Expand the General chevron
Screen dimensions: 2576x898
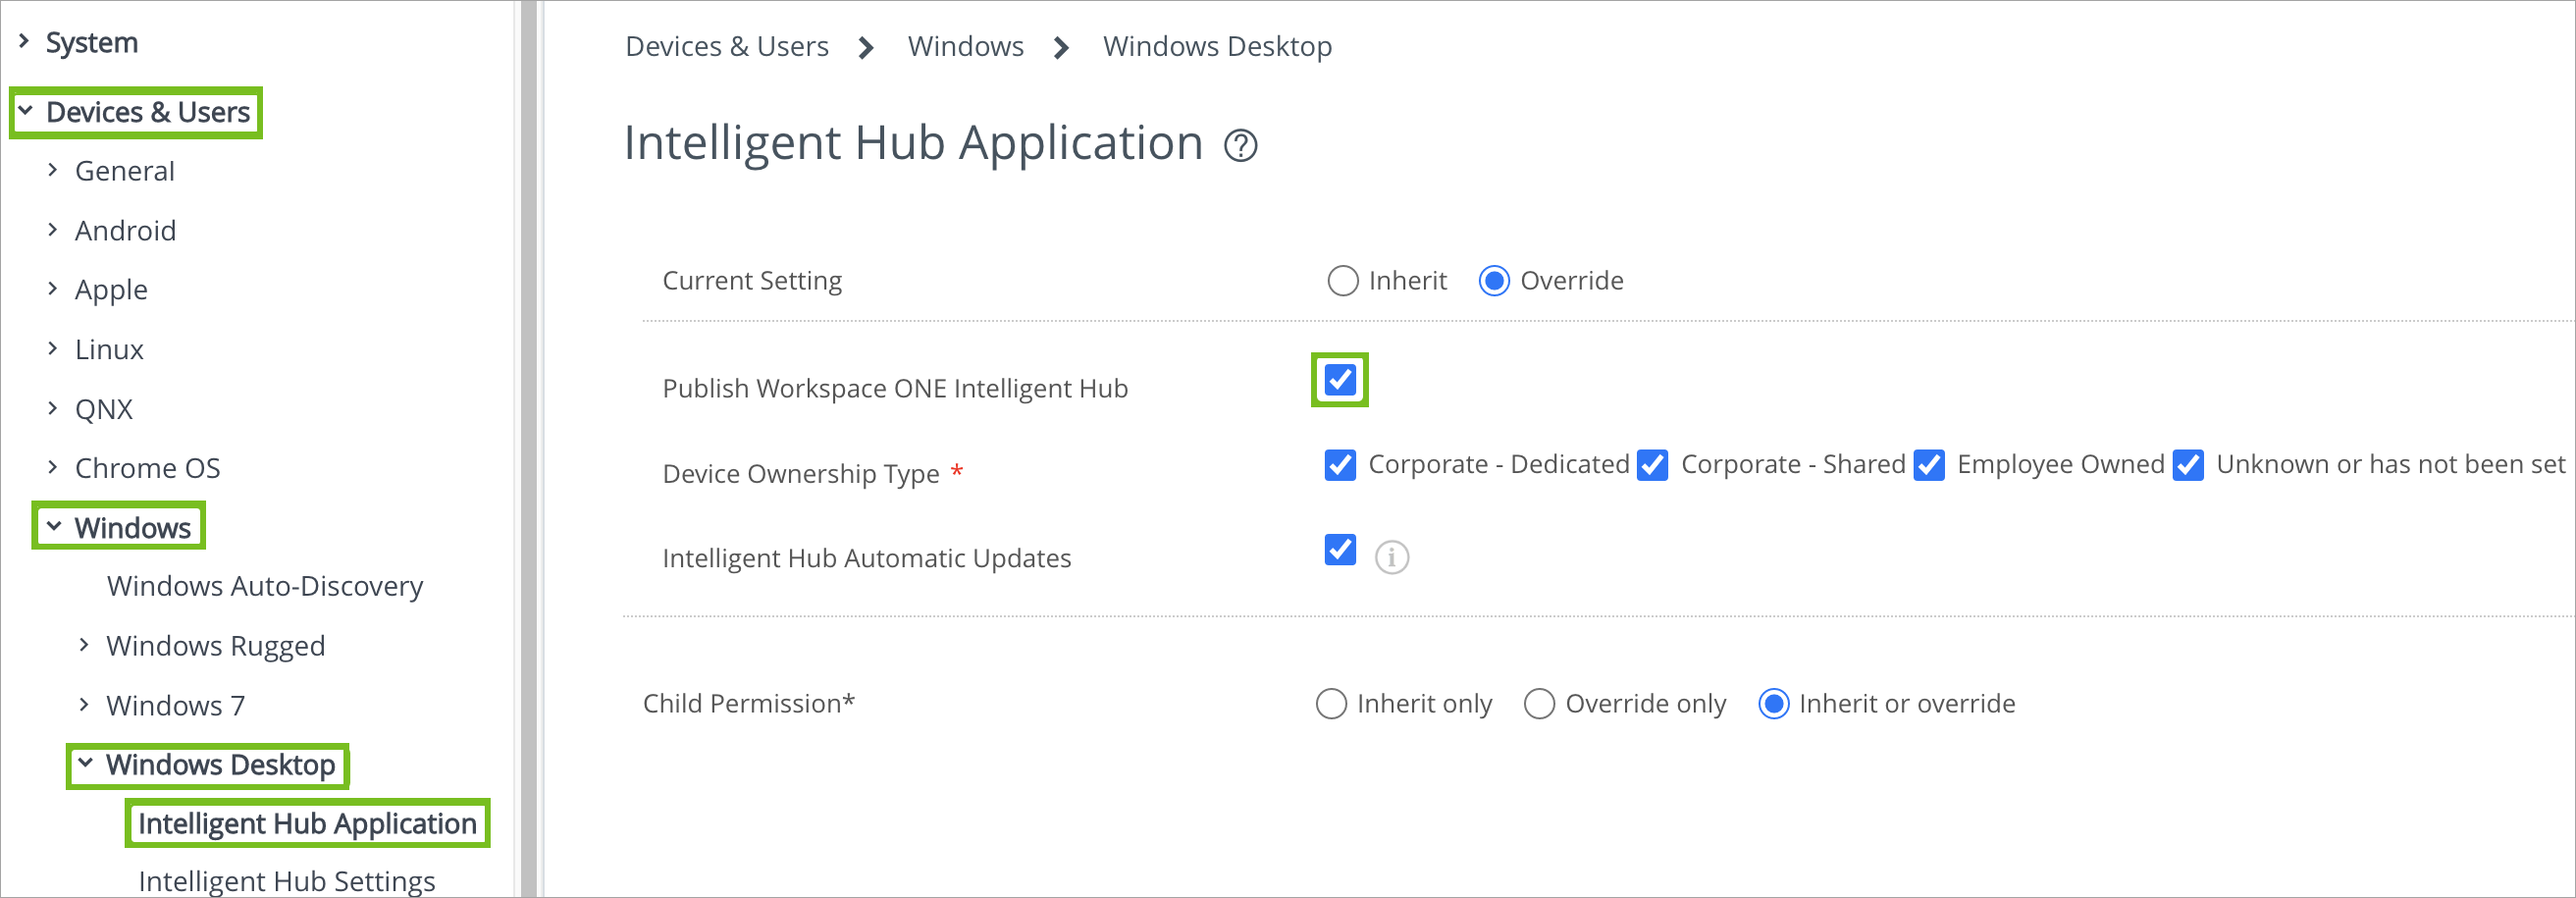53,170
